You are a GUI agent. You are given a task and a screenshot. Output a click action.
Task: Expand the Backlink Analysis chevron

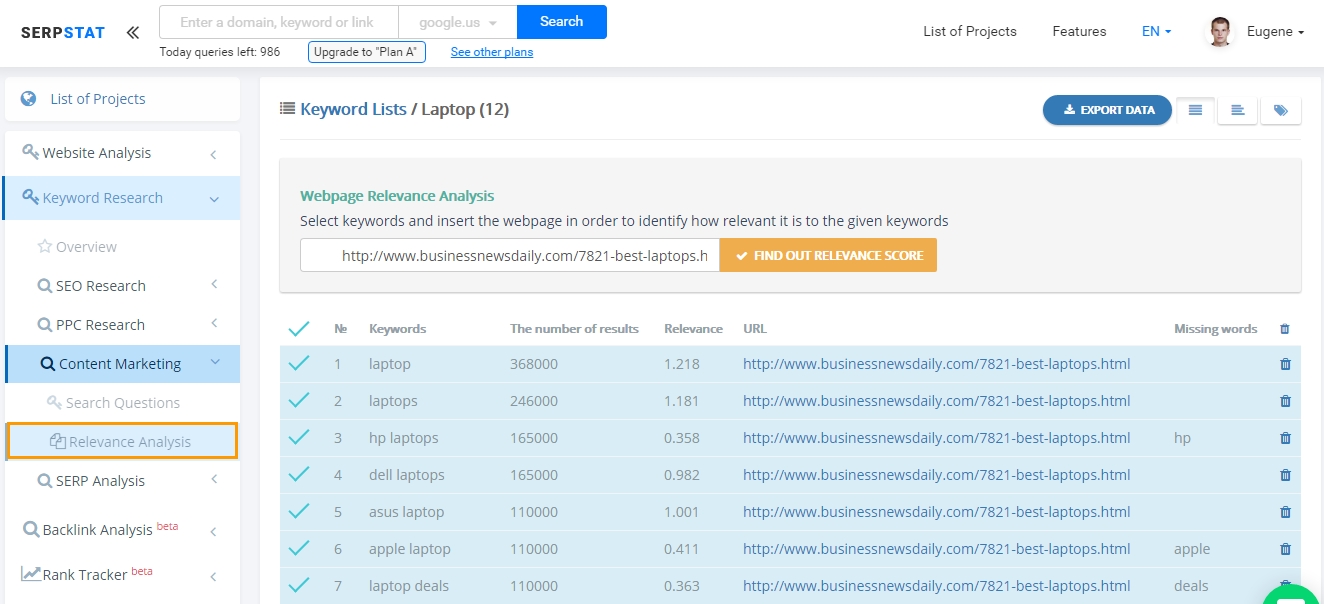click(214, 531)
